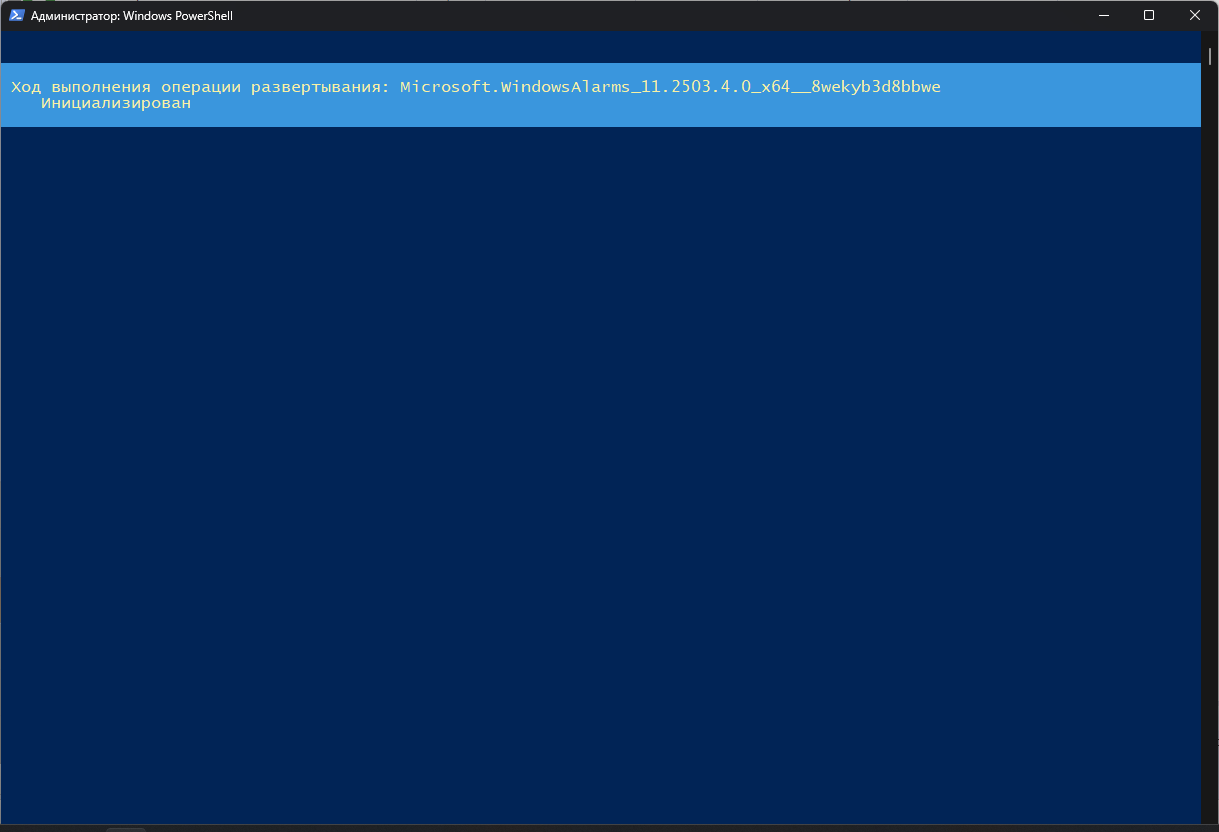The height and width of the screenshot is (832, 1219).
Task: Click the Инициализирован status text
Action: pos(115,103)
